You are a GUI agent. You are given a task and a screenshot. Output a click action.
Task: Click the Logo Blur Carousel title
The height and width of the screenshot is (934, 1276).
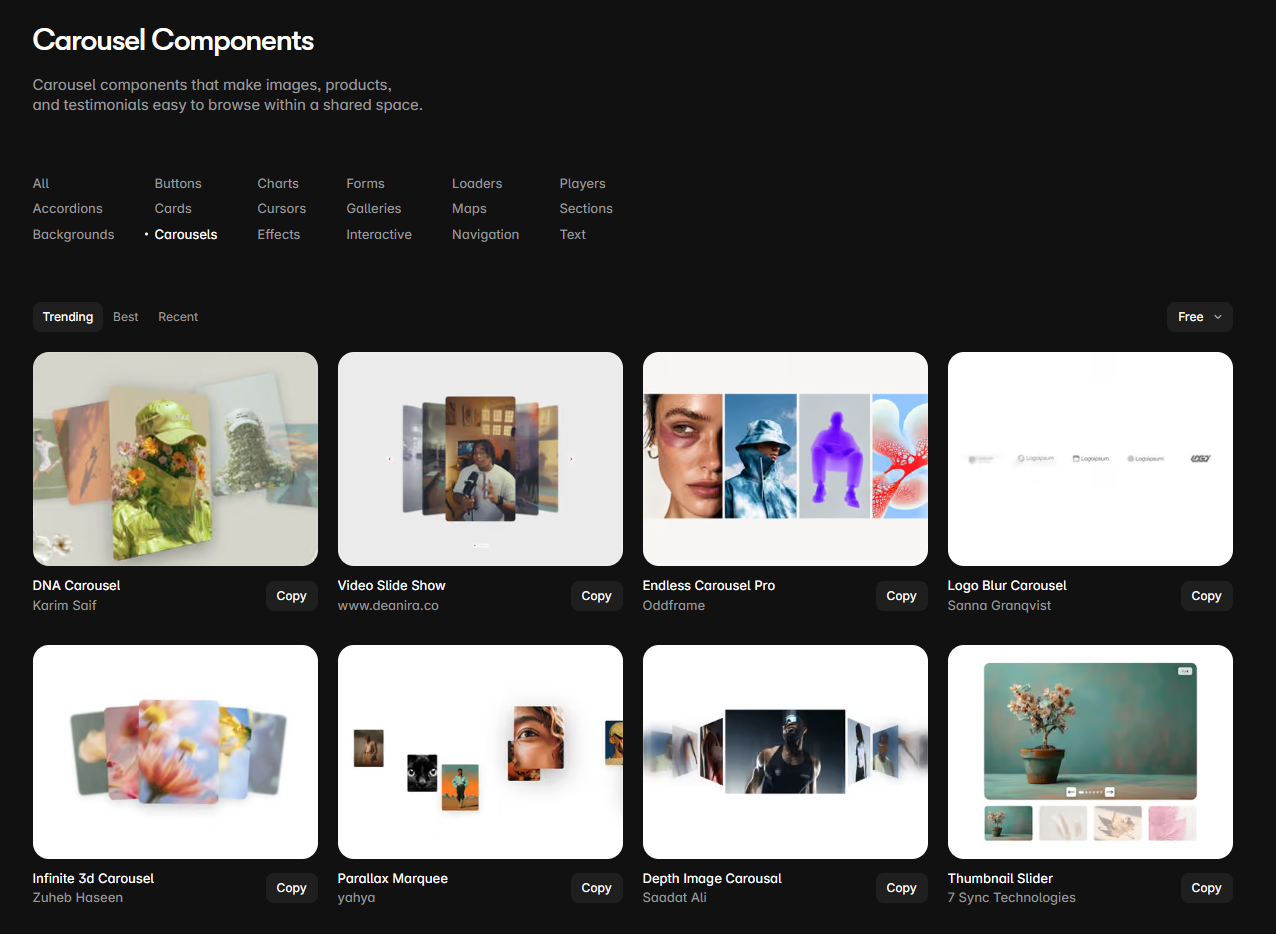click(1007, 586)
